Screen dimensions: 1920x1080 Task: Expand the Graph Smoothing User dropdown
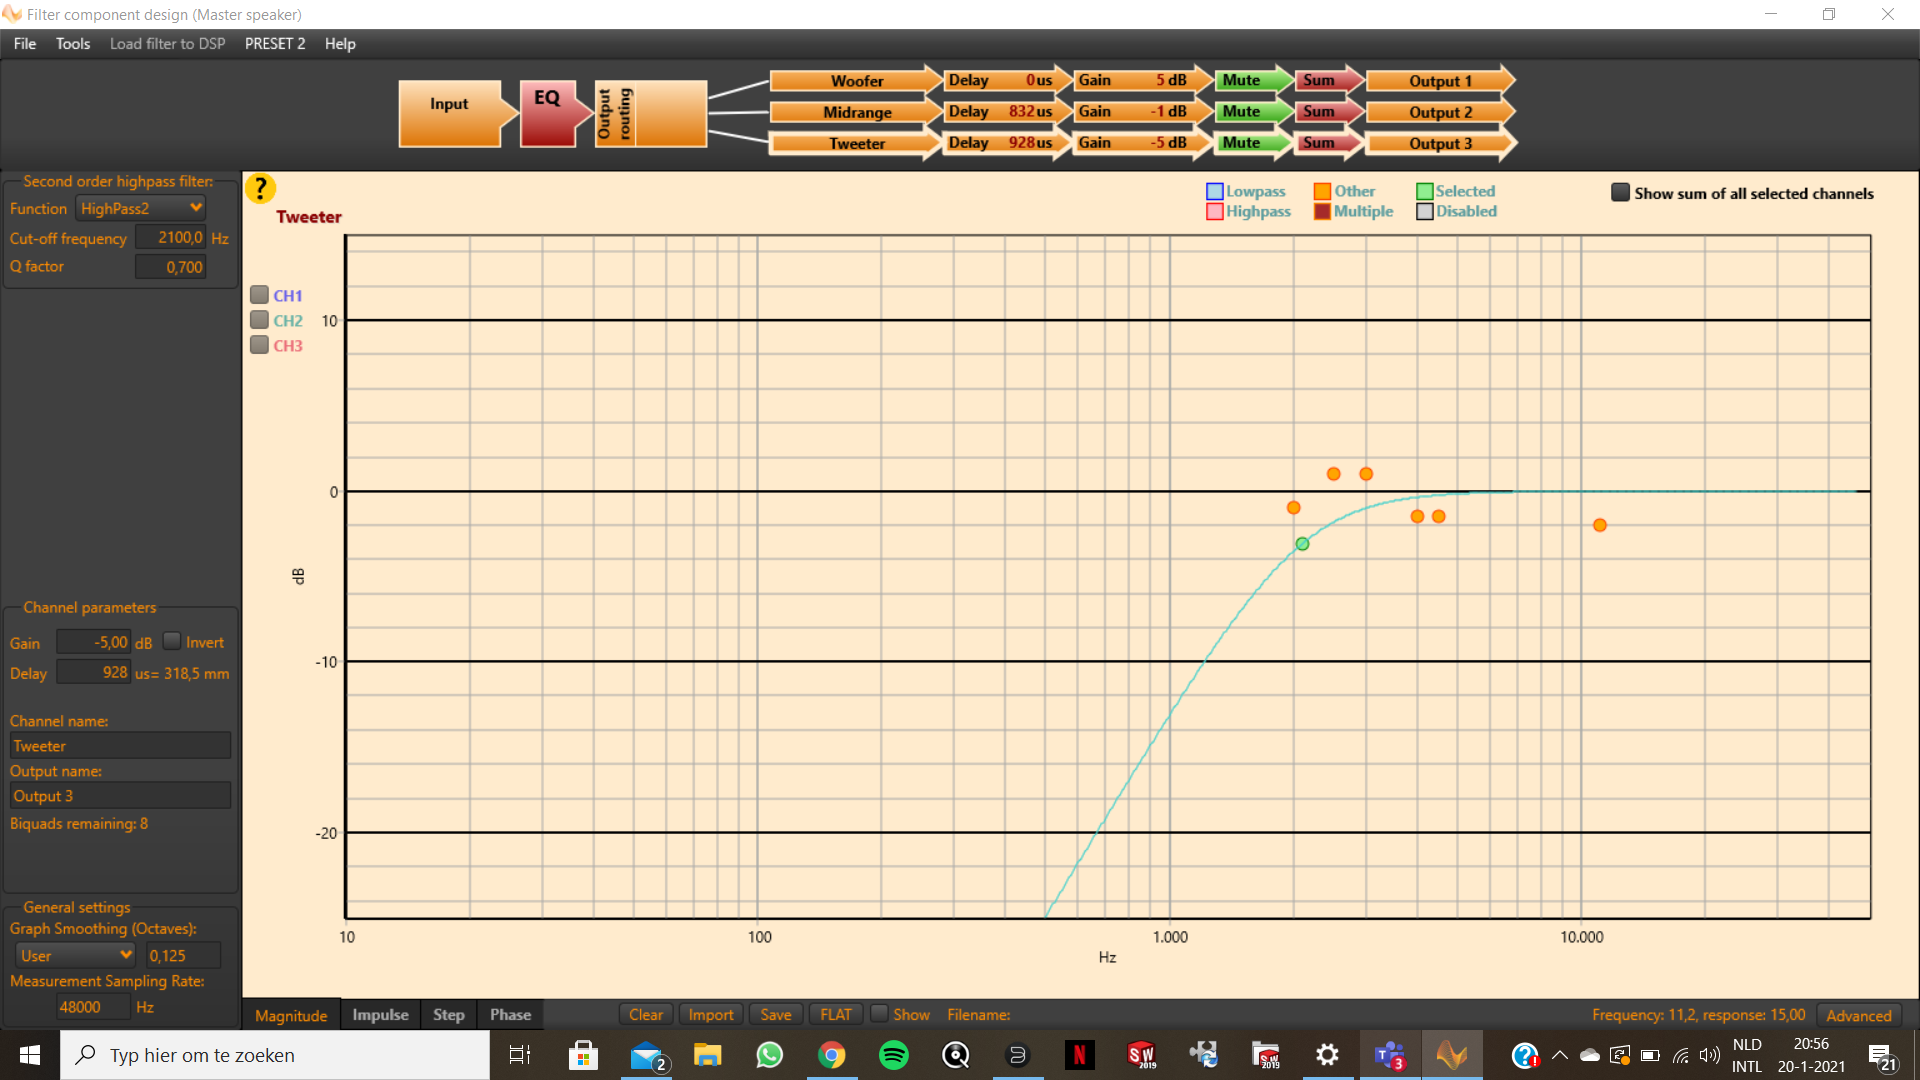(76, 955)
